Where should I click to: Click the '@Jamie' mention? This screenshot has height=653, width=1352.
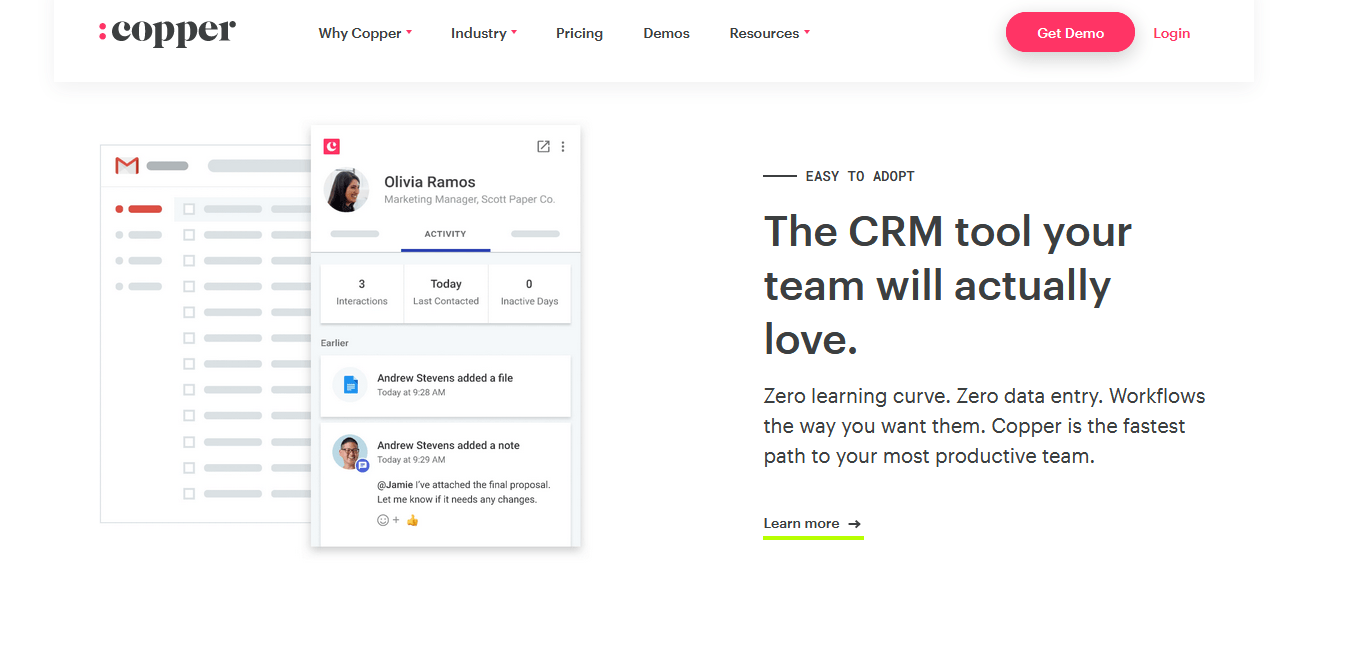tap(394, 485)
